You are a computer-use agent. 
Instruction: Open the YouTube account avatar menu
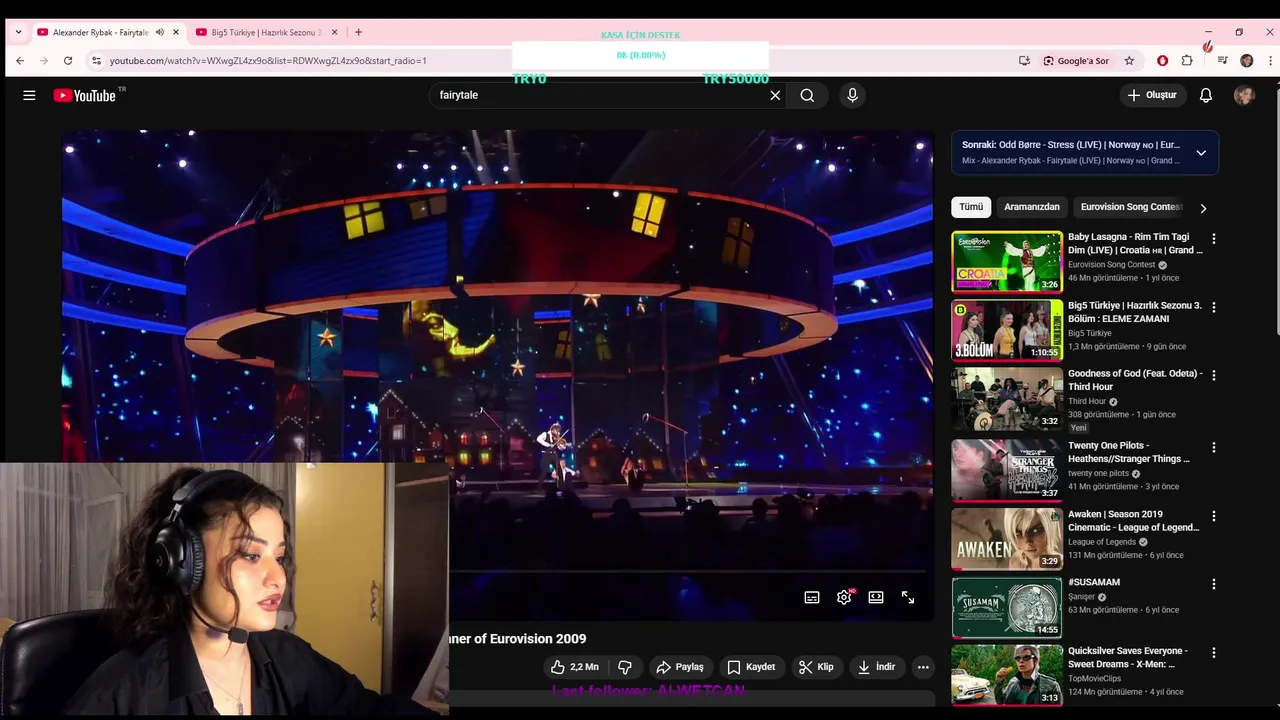tap(1244, 95)
